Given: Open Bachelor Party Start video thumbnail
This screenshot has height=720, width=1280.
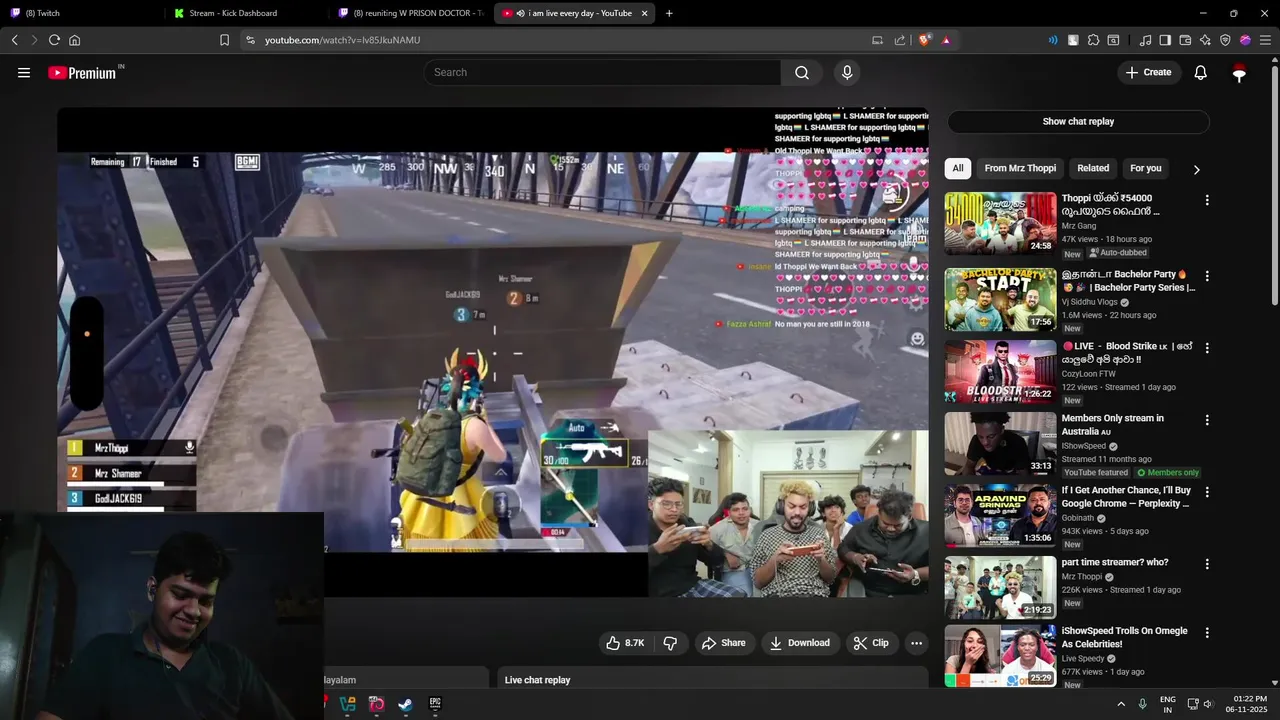Looking at the screenshot, I should pos(1000,299).
